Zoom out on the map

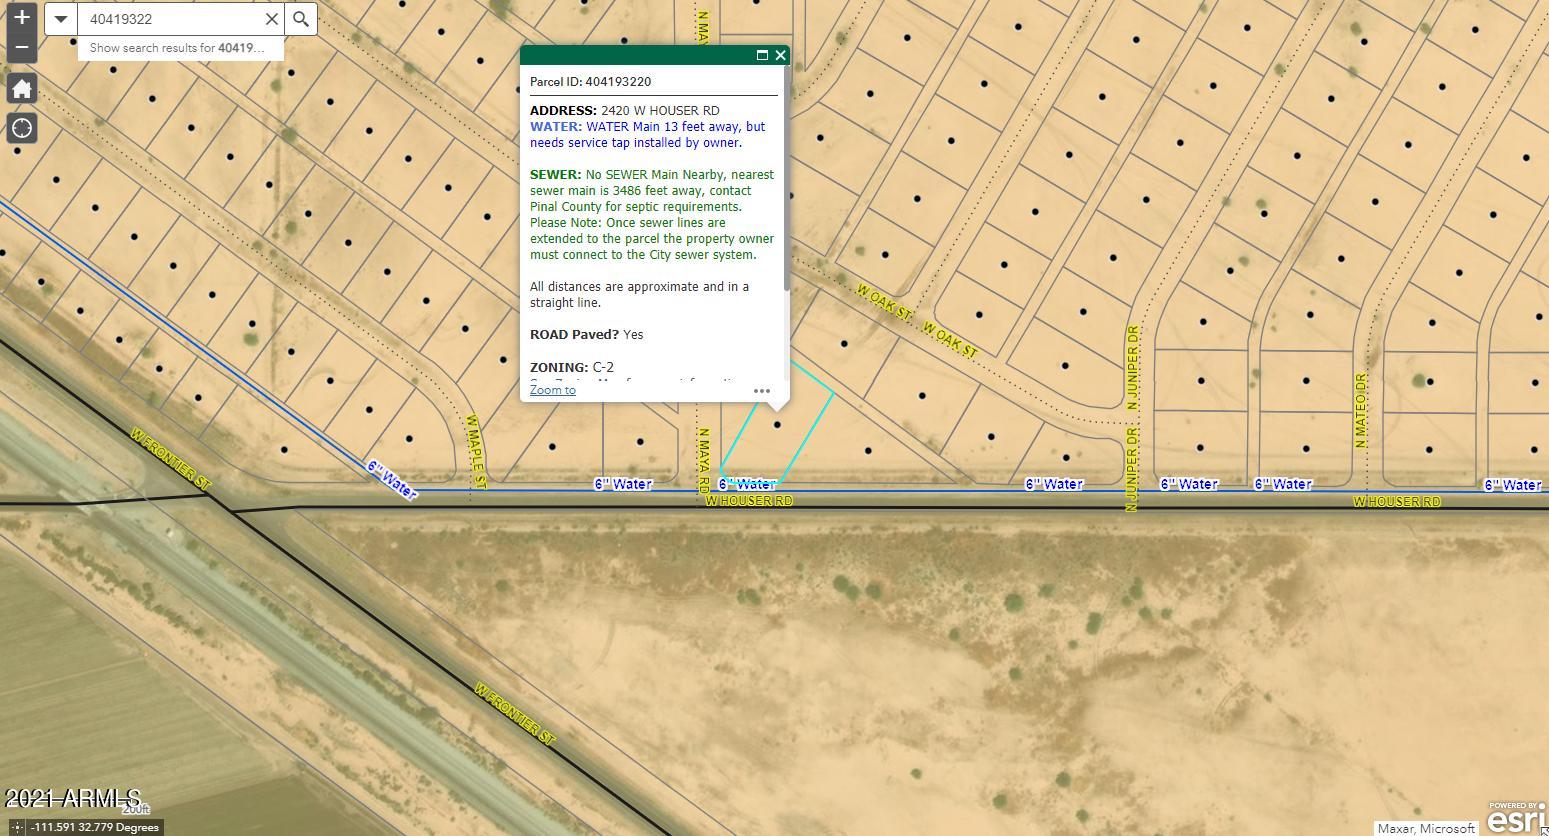(x=22, y=47)
